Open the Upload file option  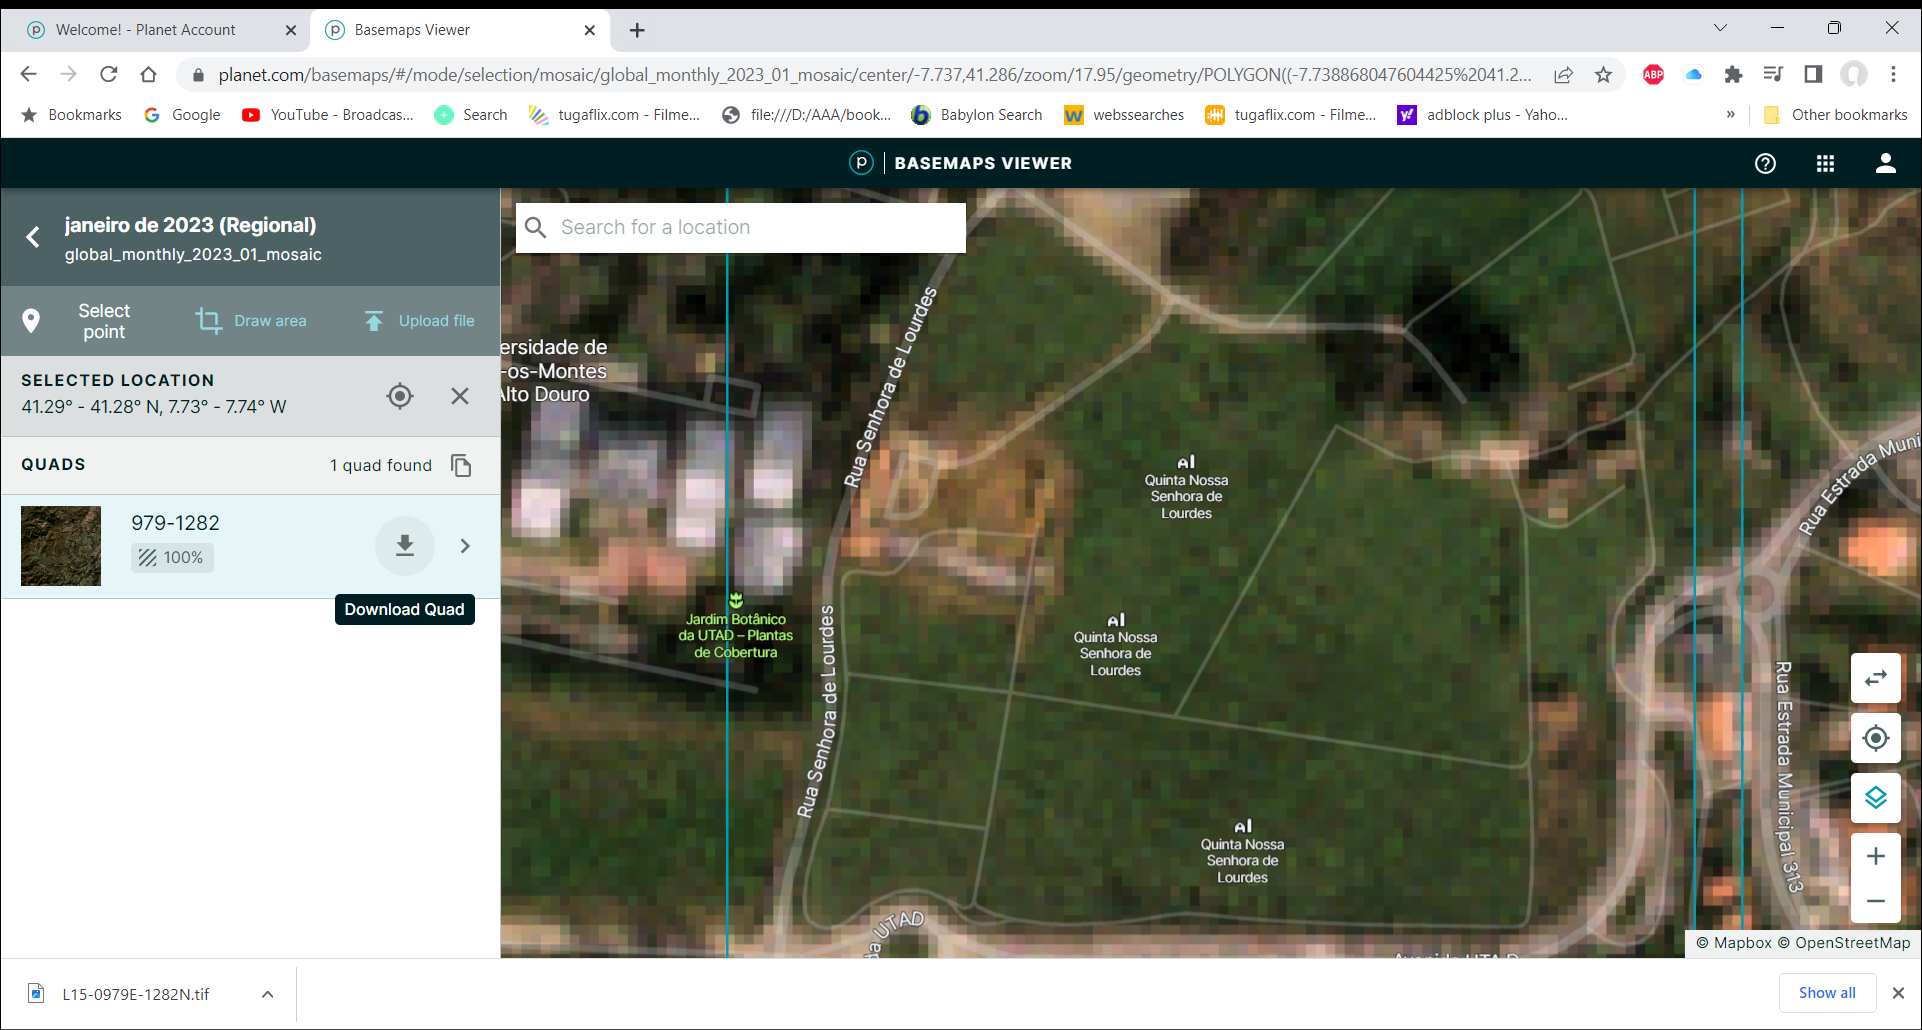pyautogui.click(x=419, y=321)
